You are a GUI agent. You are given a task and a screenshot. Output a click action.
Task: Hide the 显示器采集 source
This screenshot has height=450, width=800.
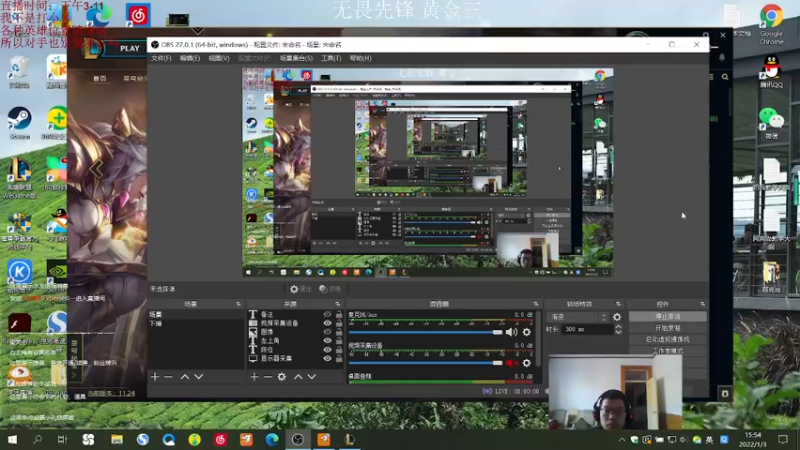pyautogui.click(x=327, y=358)
